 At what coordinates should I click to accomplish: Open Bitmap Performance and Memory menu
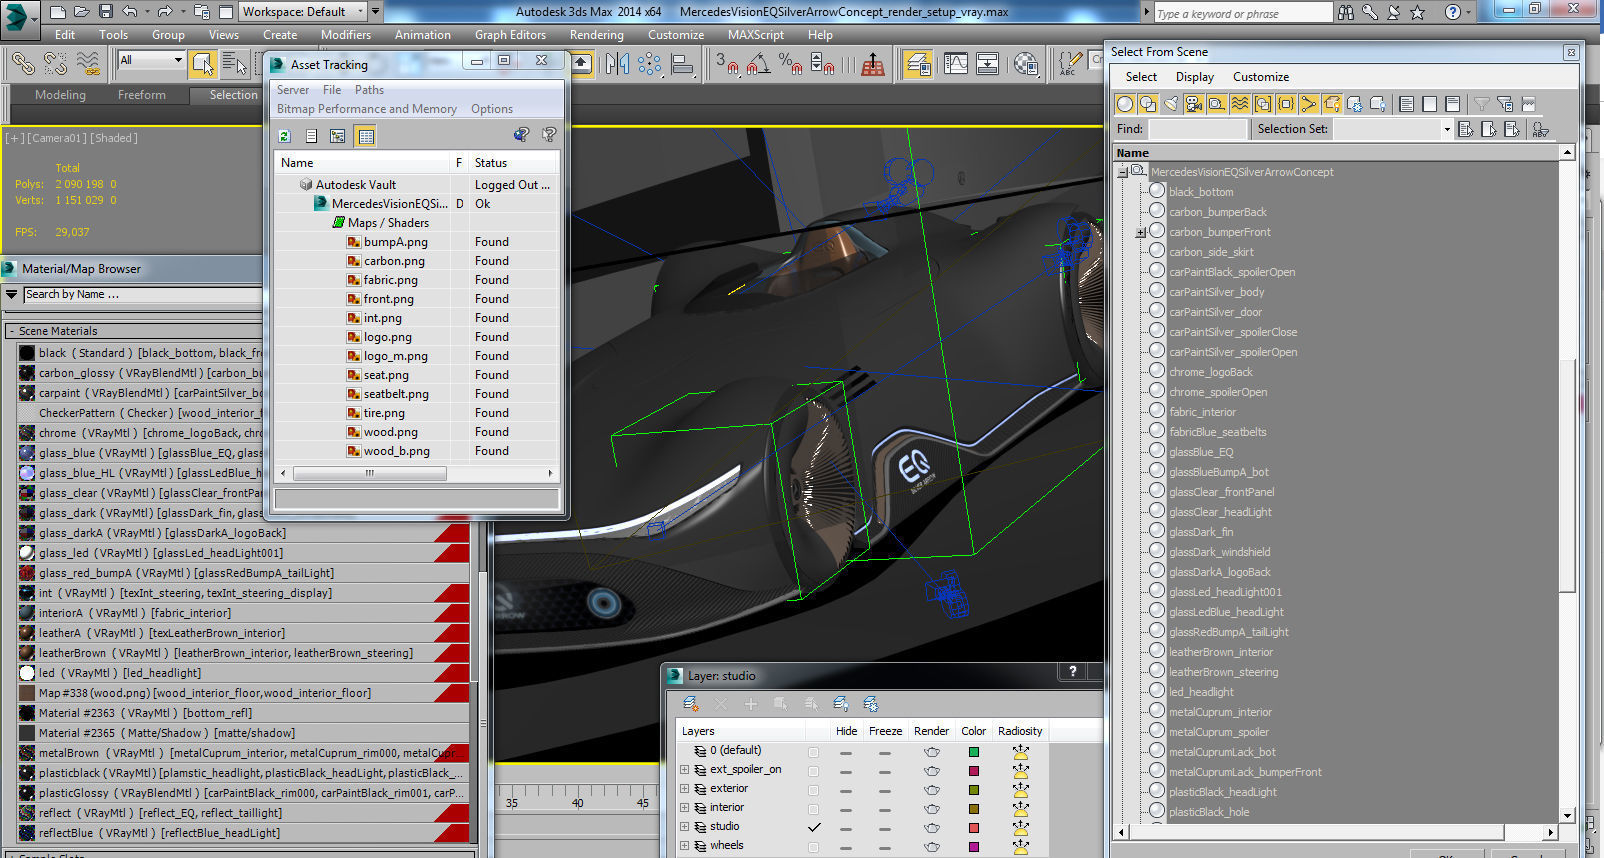coord(366,109)
